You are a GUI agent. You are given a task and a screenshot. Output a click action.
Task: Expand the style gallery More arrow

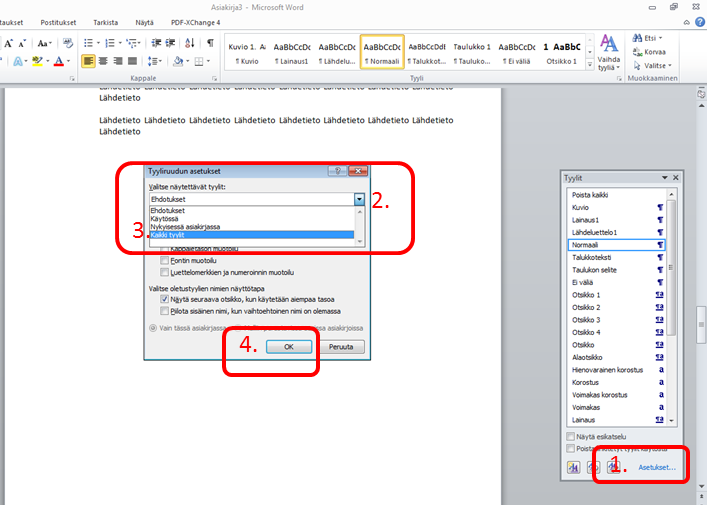590,65
